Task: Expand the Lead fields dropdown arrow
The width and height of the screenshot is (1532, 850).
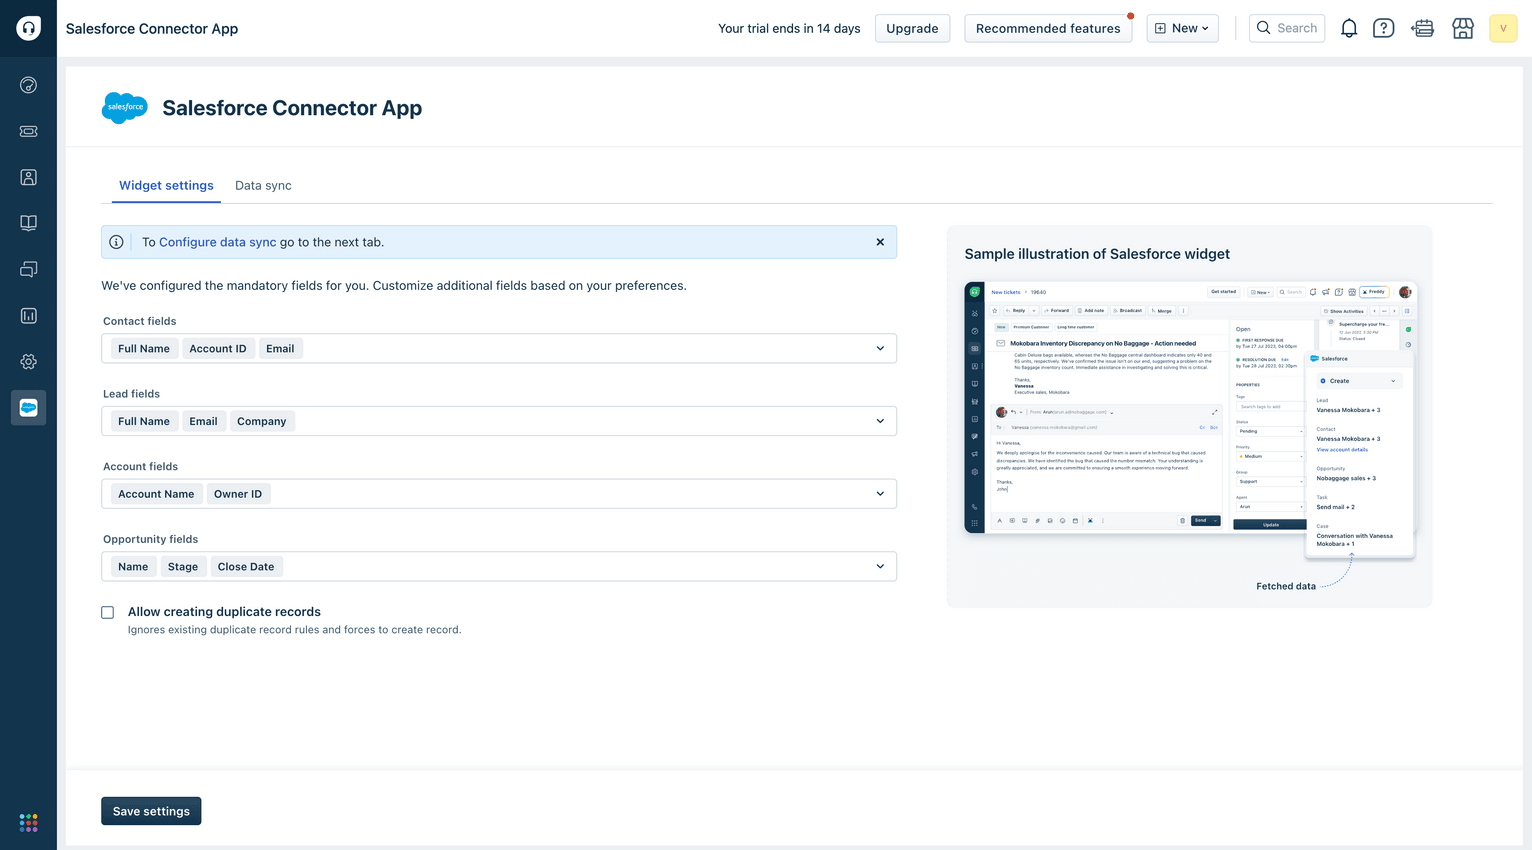Action: point(880,421)
